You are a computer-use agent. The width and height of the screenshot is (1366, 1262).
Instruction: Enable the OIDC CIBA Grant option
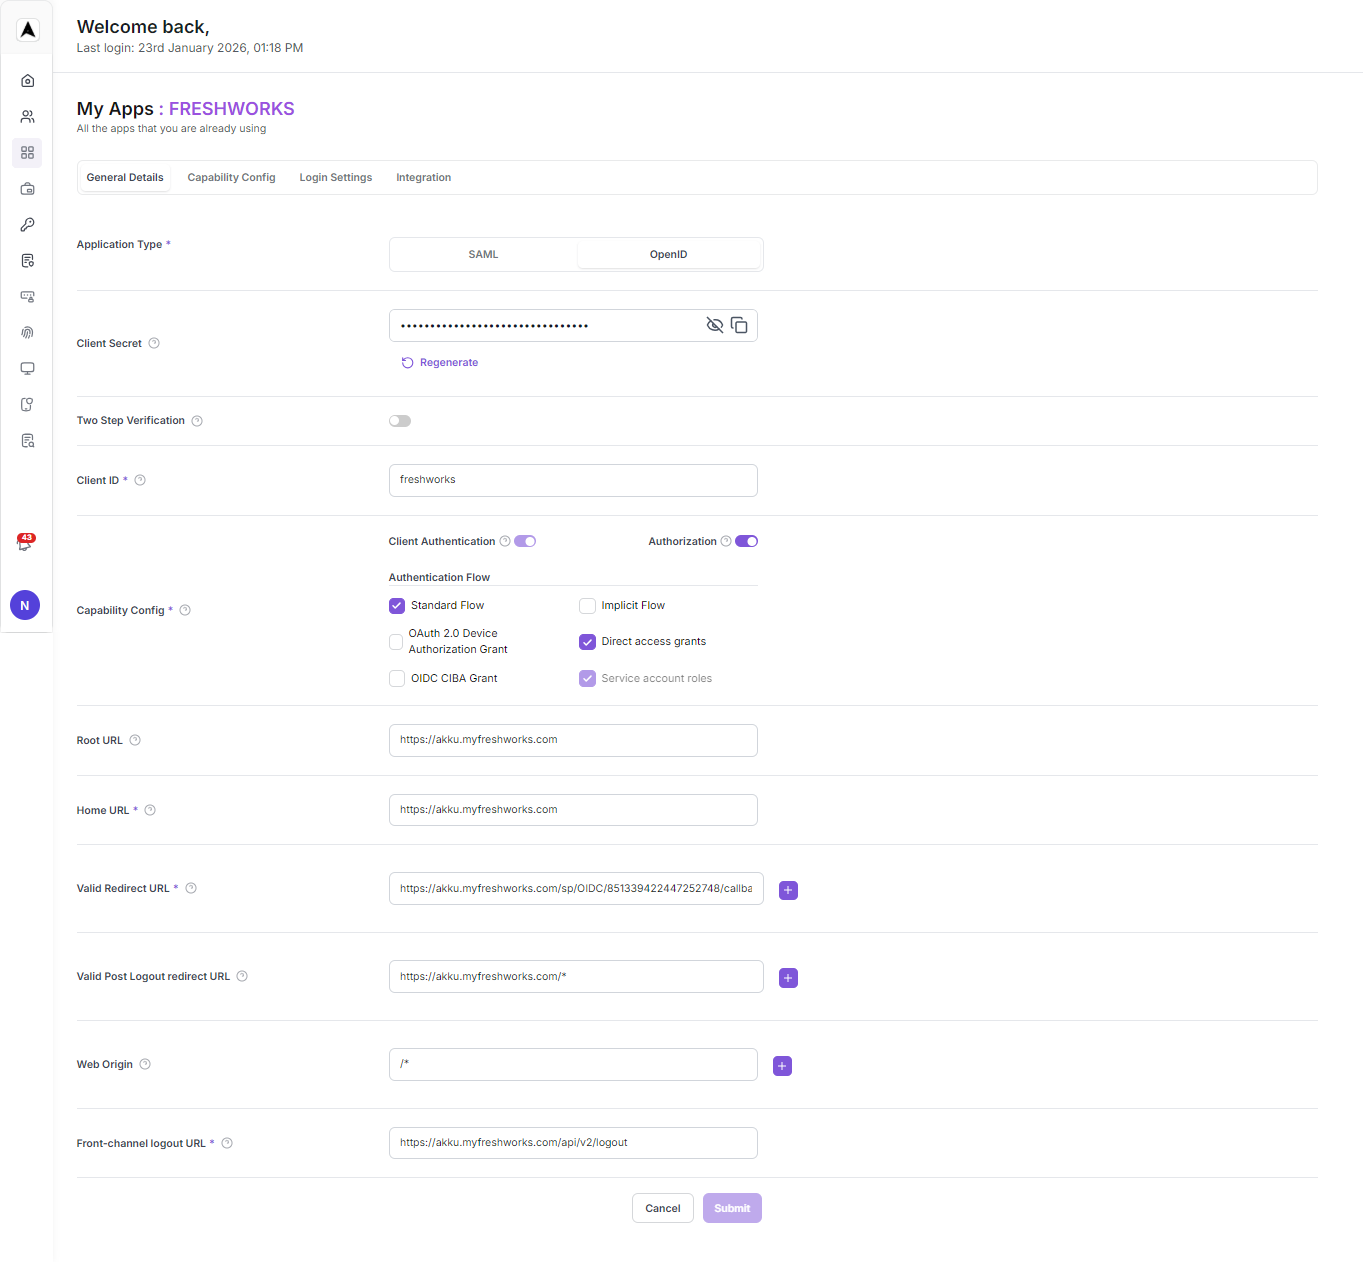tap(397, 678)
